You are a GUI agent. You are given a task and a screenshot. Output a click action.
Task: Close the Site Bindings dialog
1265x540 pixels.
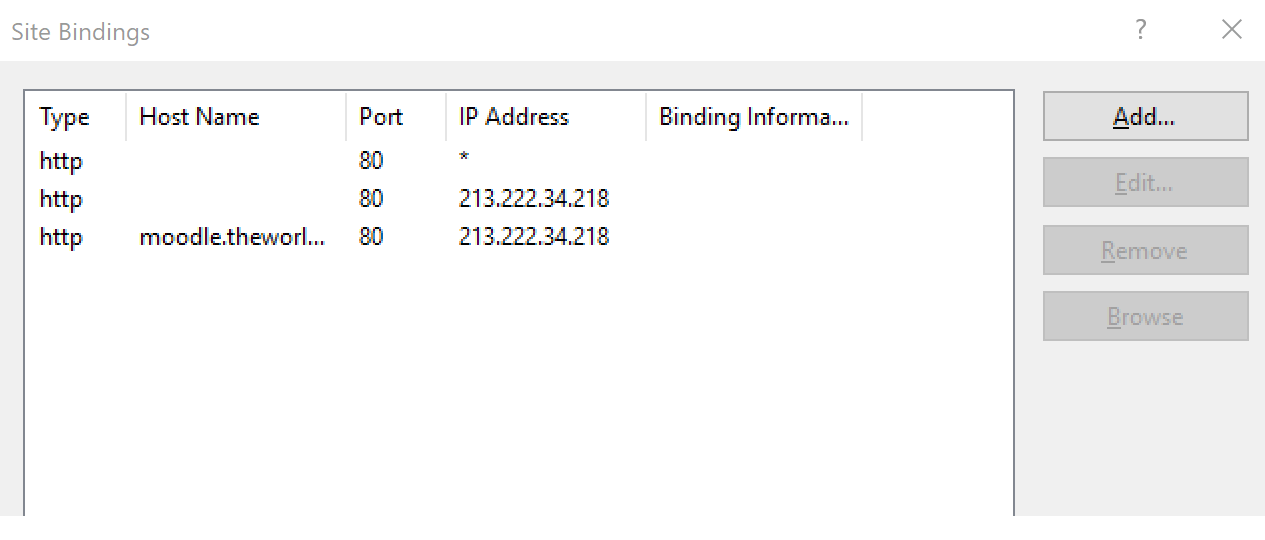pyautogui.click(x=1231, y=30)
